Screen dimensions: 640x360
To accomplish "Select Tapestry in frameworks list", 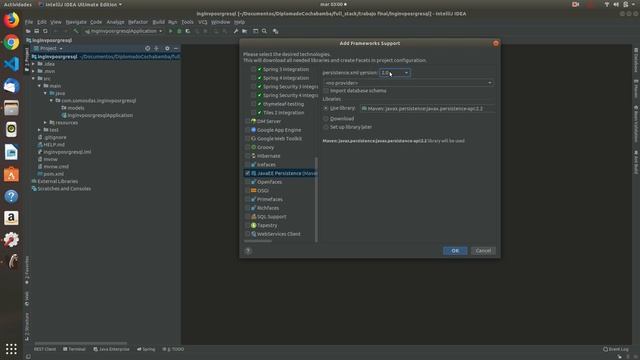I will 267,225.
